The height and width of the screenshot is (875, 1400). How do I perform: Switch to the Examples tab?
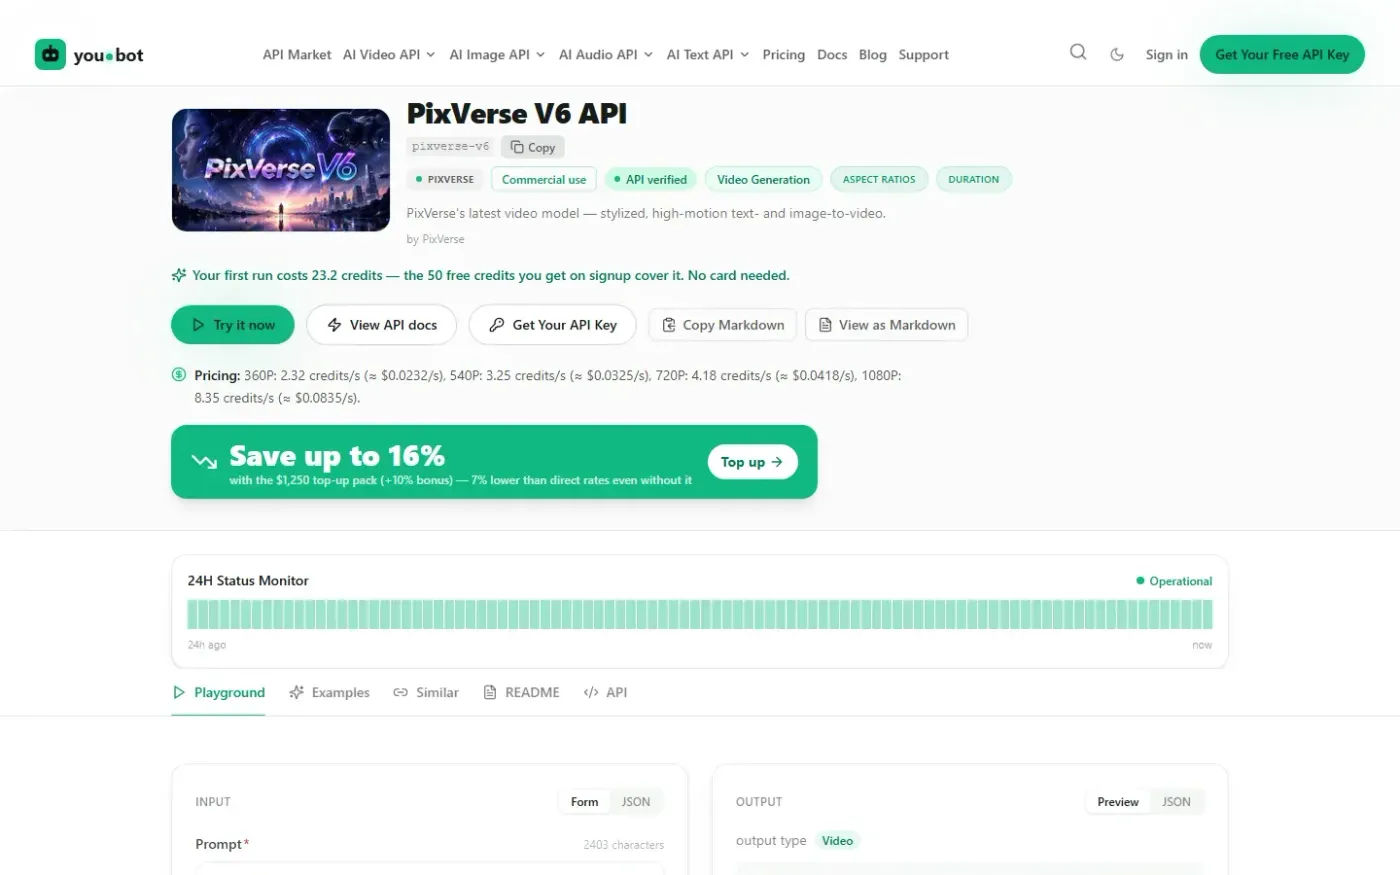[x=329, y=692]
